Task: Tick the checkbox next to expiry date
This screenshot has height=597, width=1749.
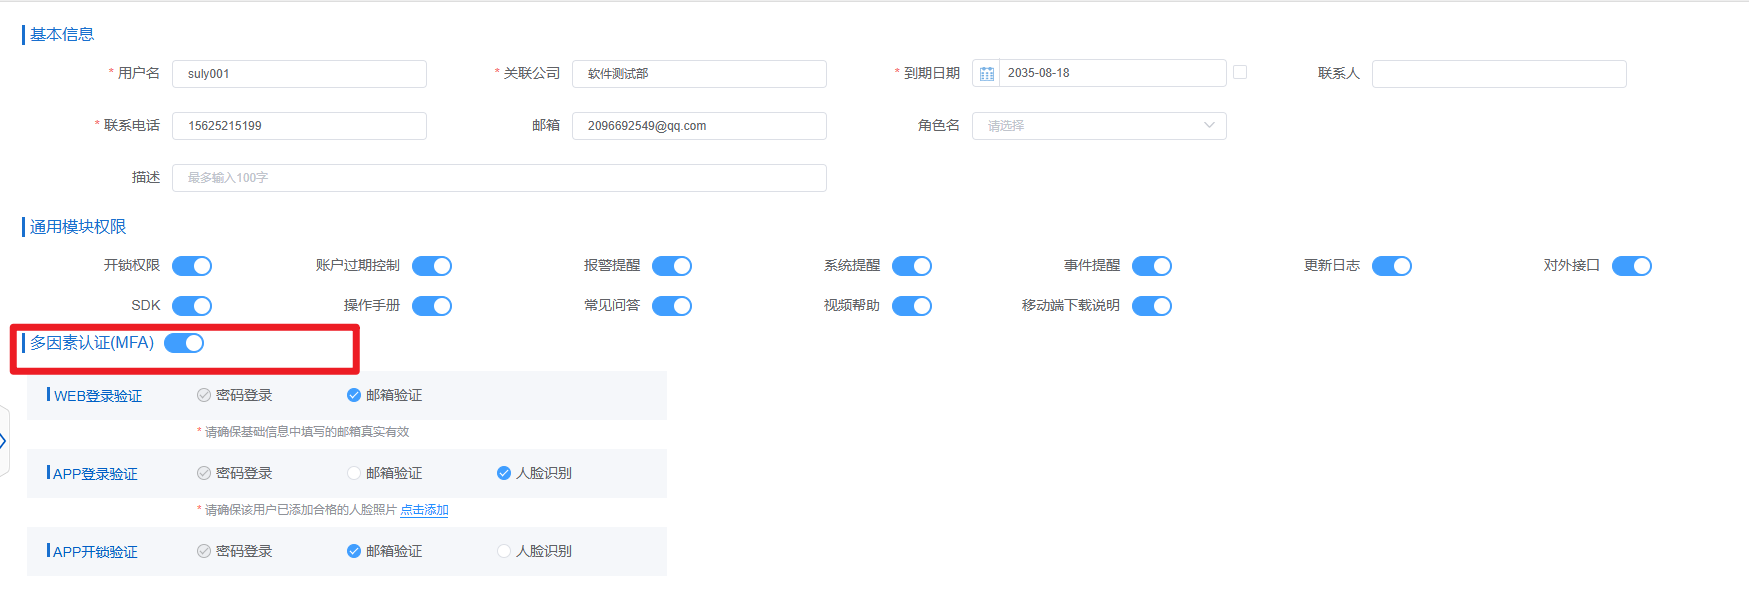Action: (1240, 72)
